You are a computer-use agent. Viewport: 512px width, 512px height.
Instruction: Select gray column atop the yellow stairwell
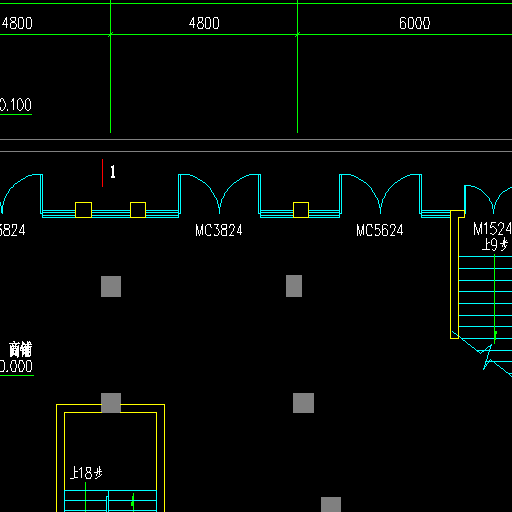tap(111, 403)
